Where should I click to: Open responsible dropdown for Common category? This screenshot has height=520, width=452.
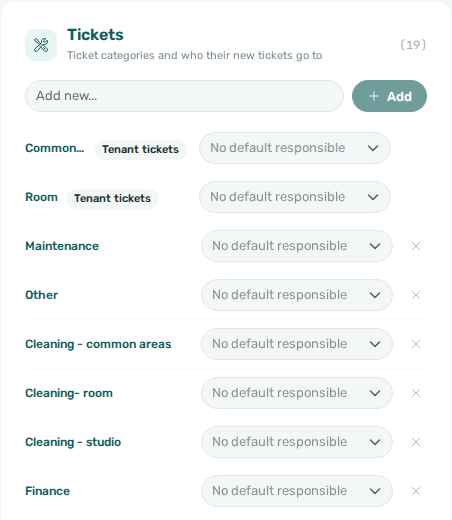(x=295, y=148)
